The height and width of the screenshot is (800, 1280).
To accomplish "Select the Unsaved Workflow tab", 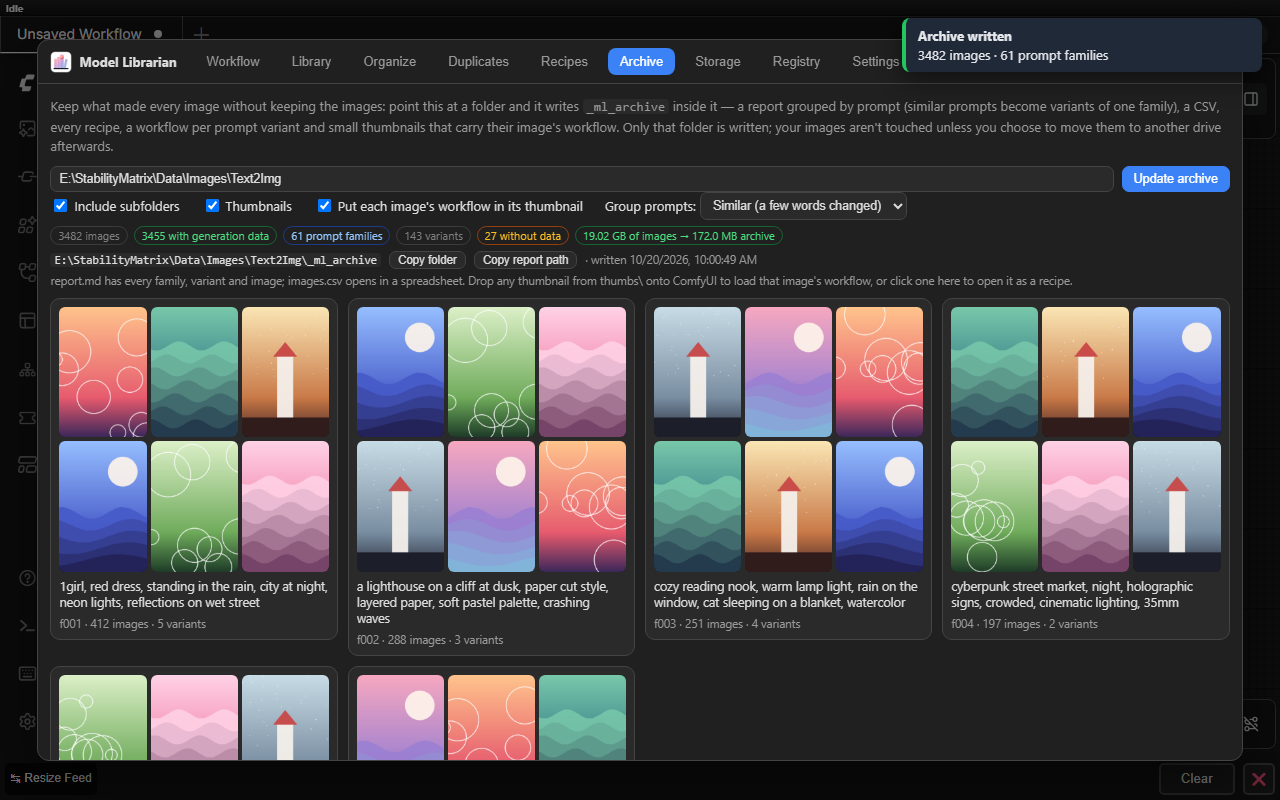I will pyautogui.click(x=89, y=34).
